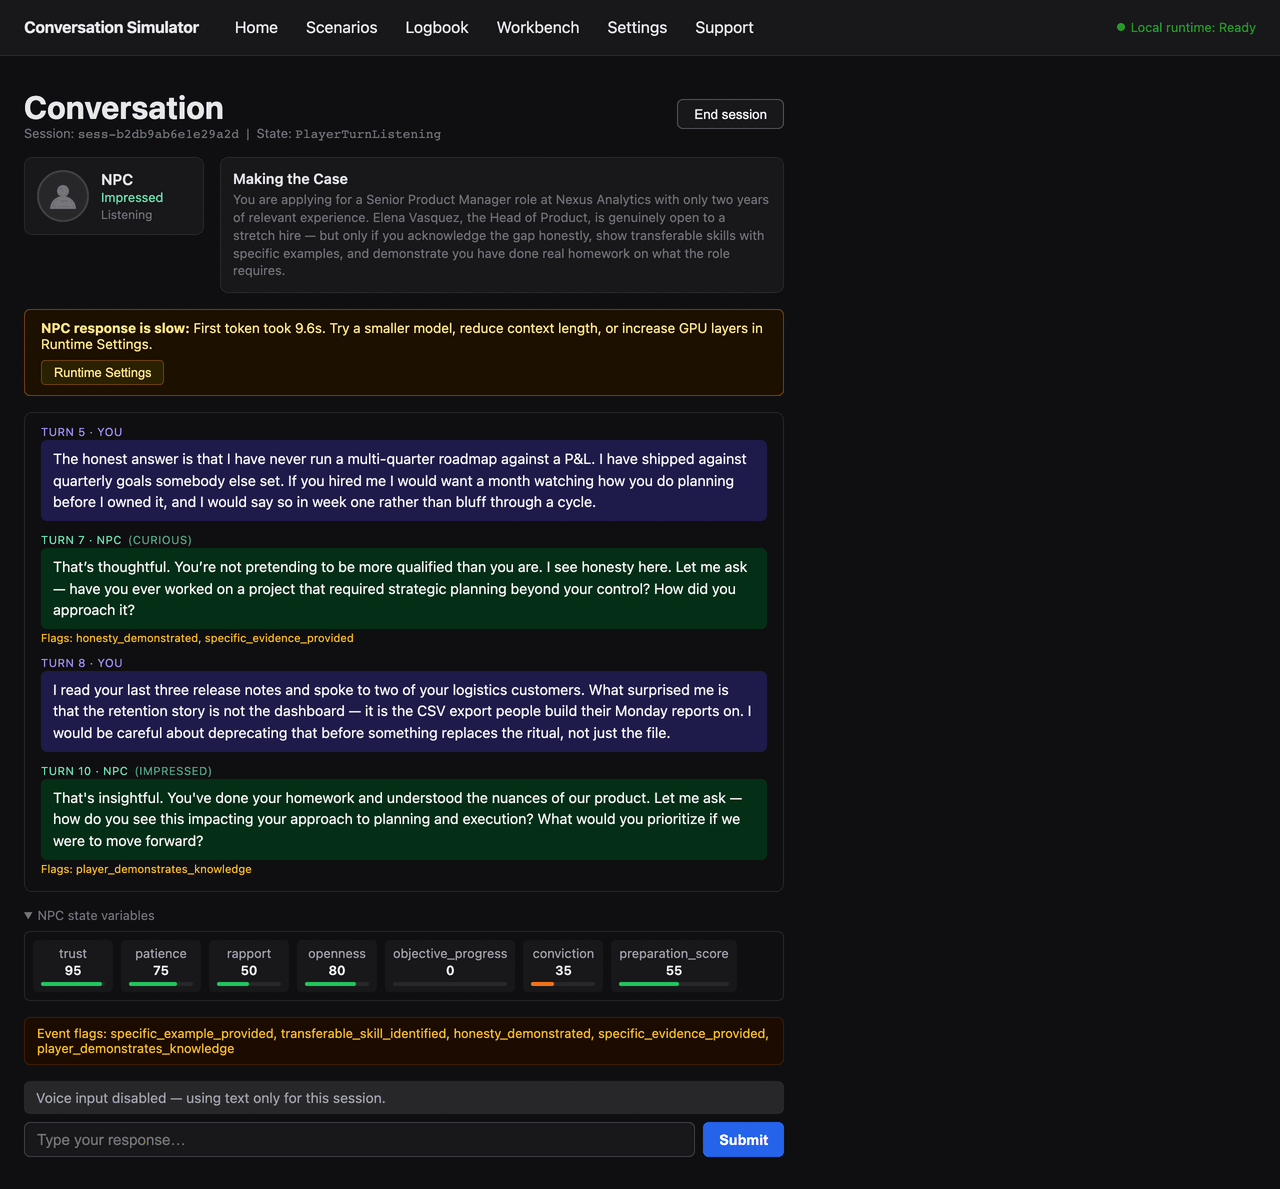
Task: Click the Voice input disabled notice
Action: (x=404, y=1098)
